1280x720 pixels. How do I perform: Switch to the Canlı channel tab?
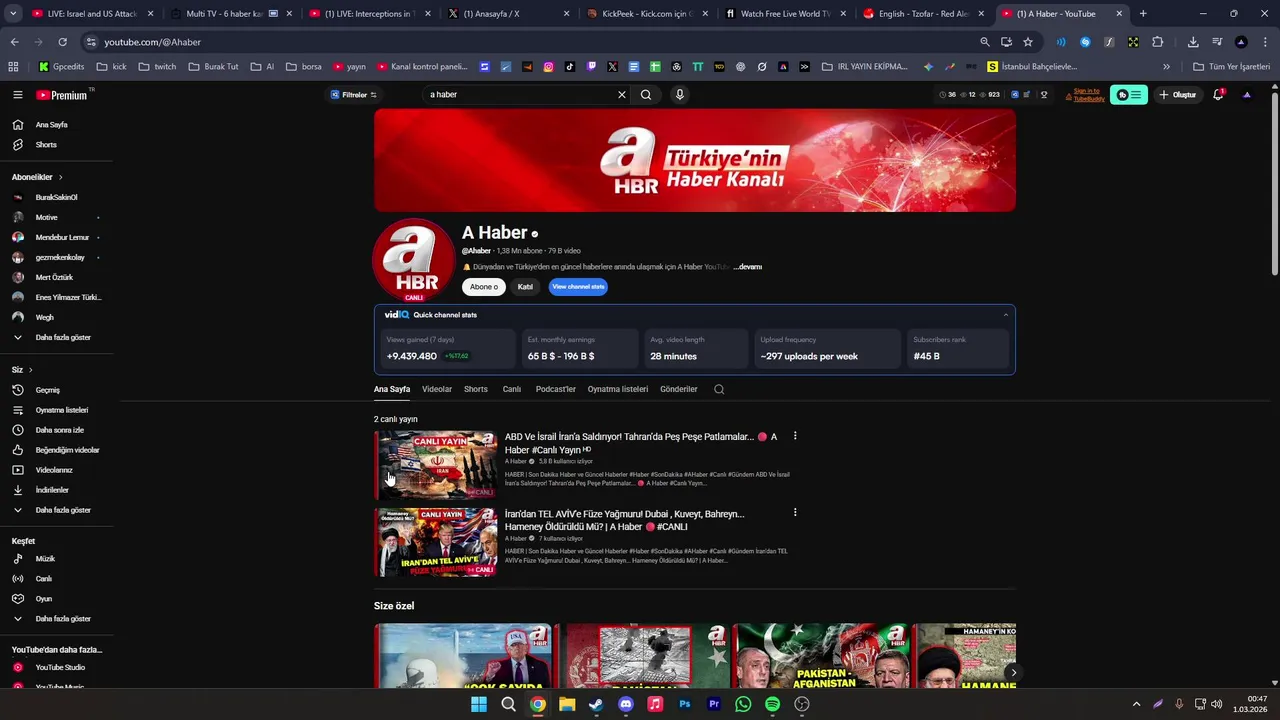(512, 389)
